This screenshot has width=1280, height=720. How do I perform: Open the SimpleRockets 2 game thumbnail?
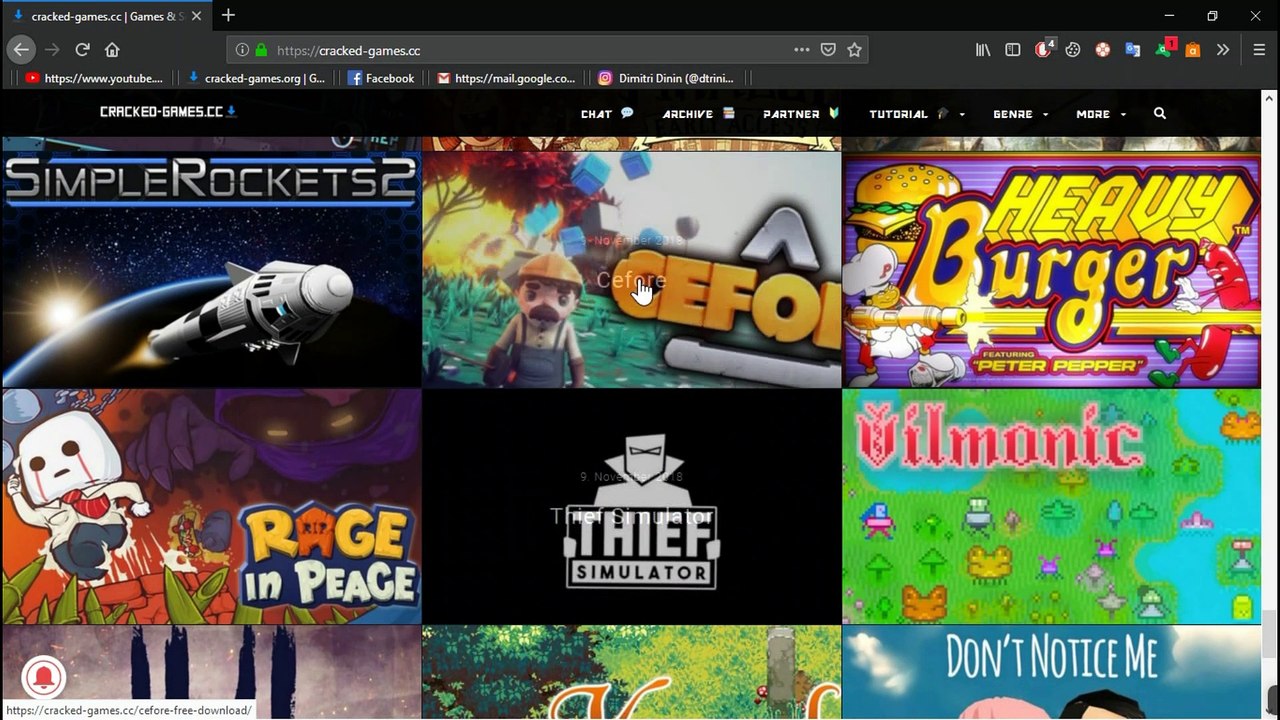[211, 269]
